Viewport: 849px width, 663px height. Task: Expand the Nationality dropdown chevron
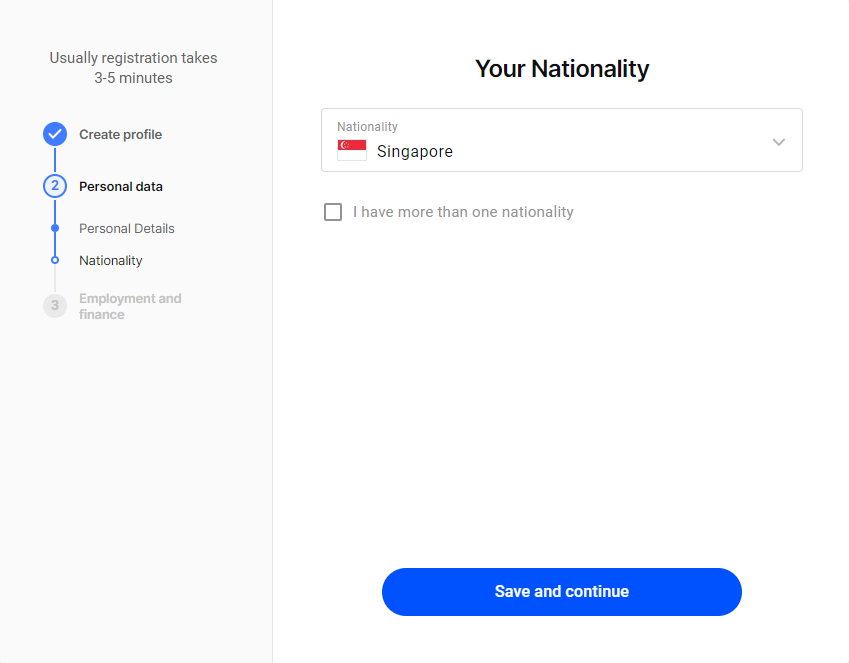click(x=779, y=142)
